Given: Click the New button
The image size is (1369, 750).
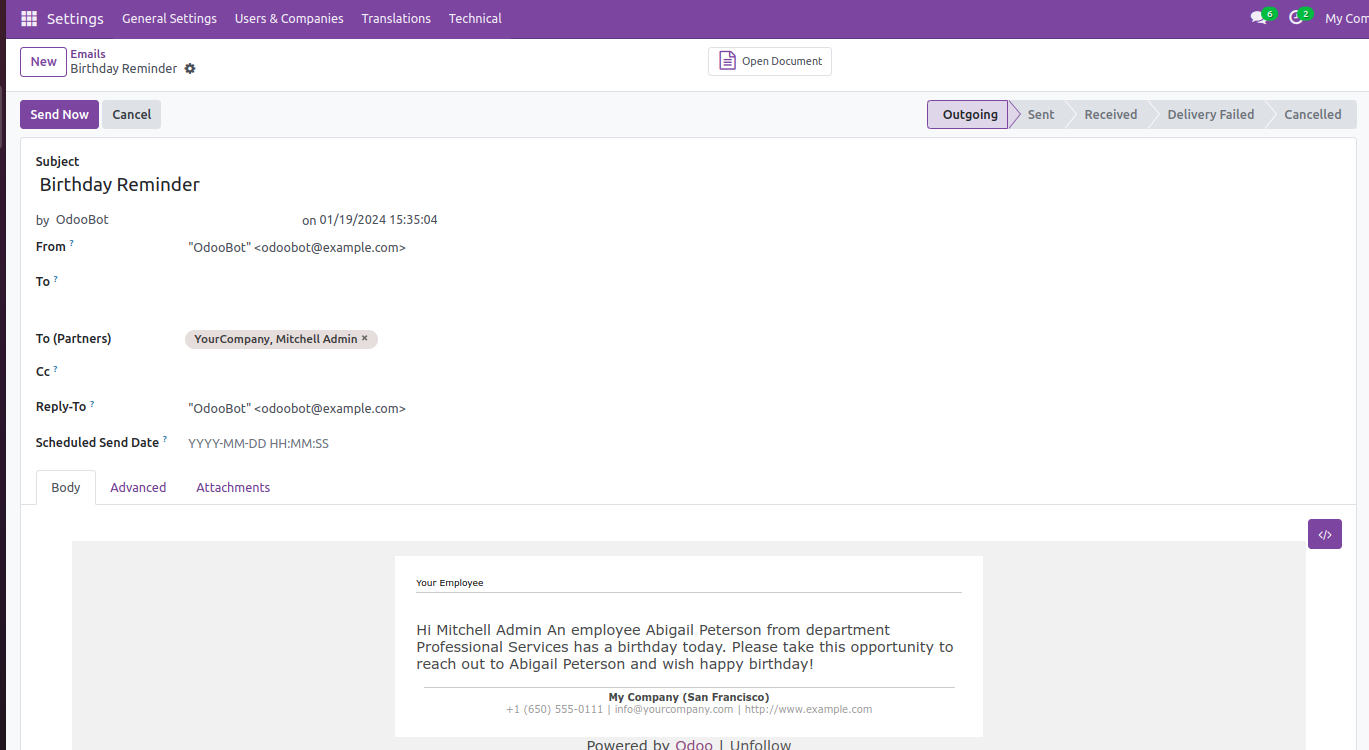Looking at the screenshot, I should click(44, 62).
